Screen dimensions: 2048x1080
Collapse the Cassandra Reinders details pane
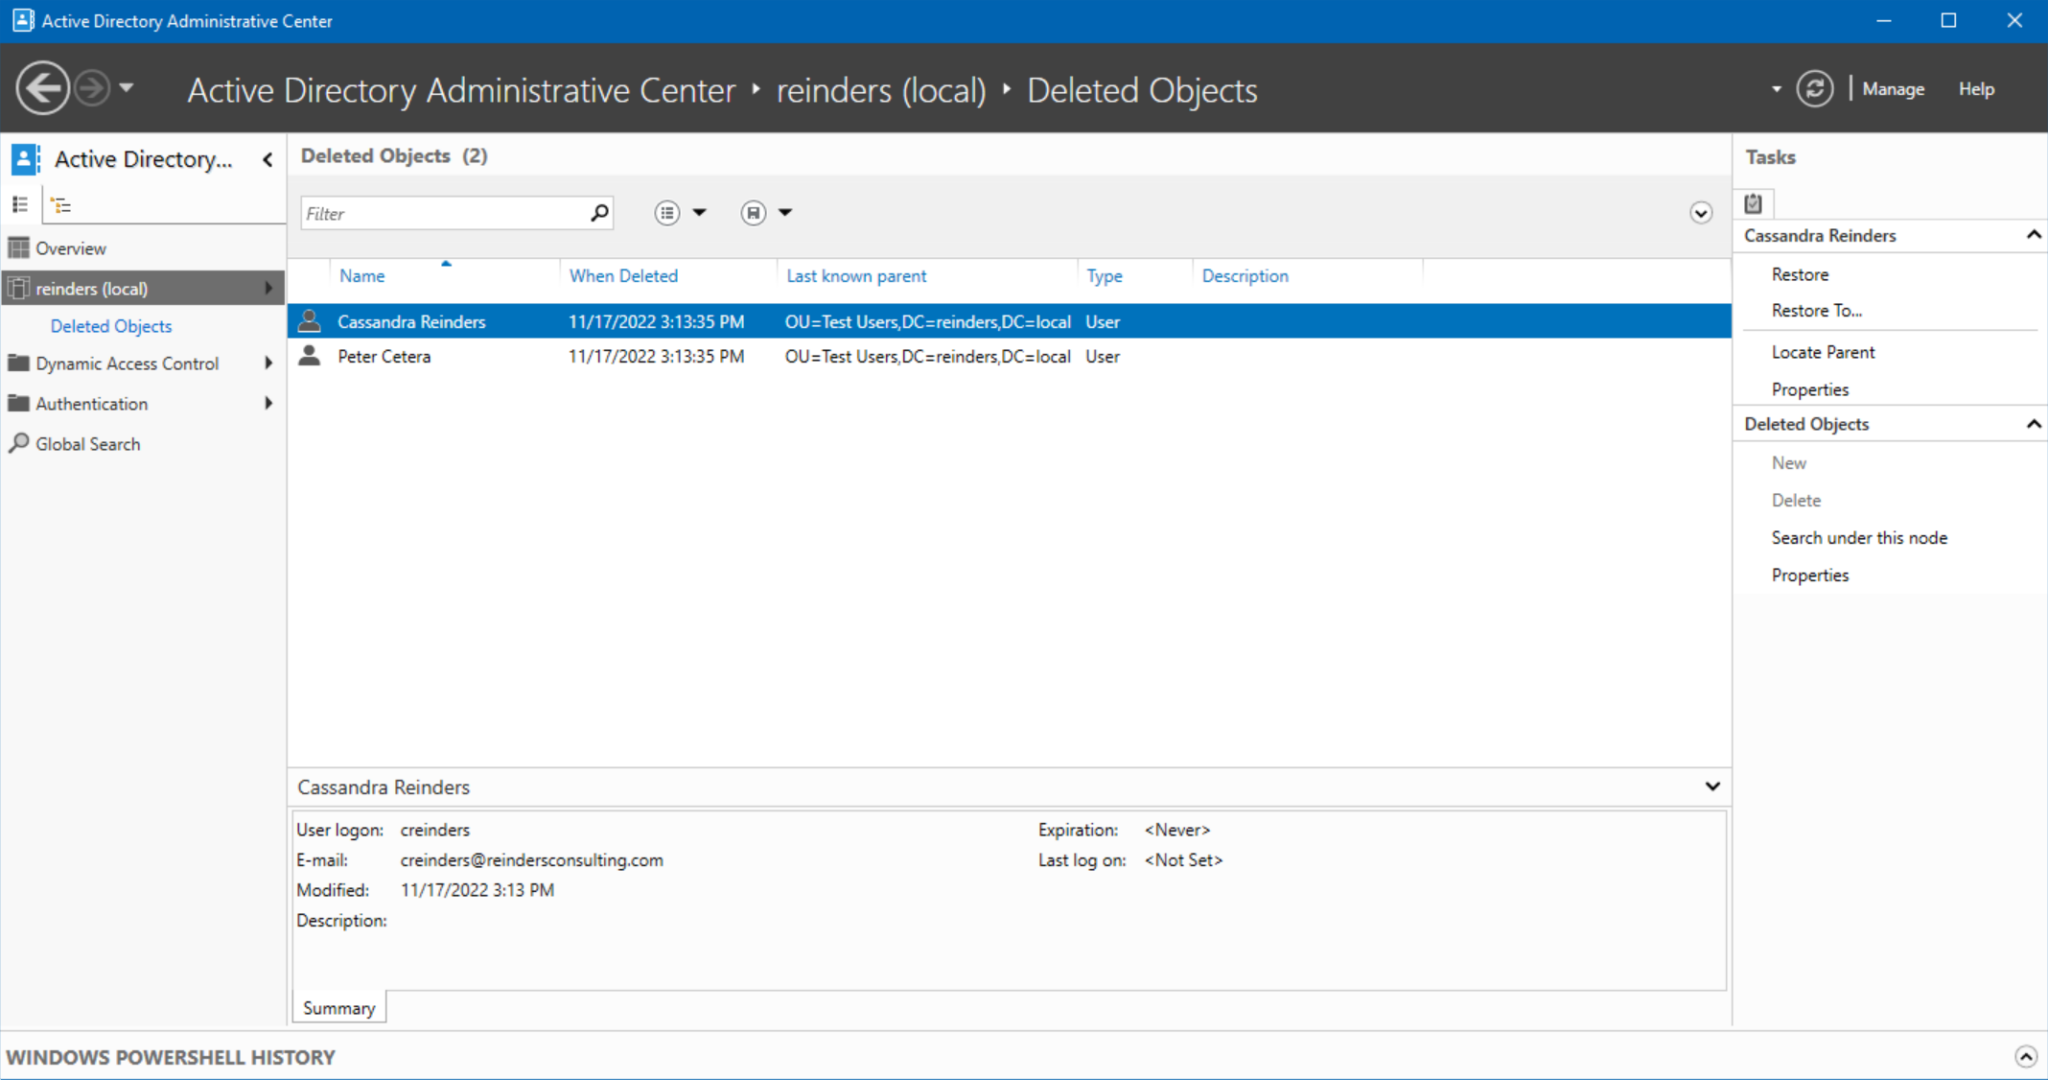point(1712,786)
